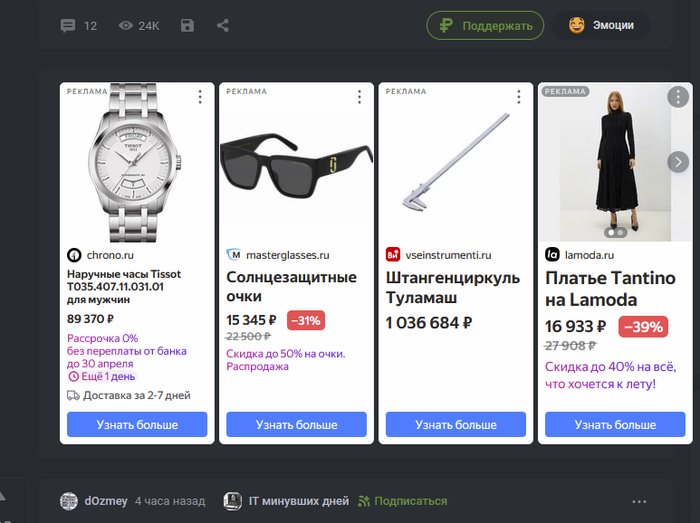Click the eye views icon showing 24K
Image resolution: width=700 pixels, height=523 pixels.
[x=126, y=26]
